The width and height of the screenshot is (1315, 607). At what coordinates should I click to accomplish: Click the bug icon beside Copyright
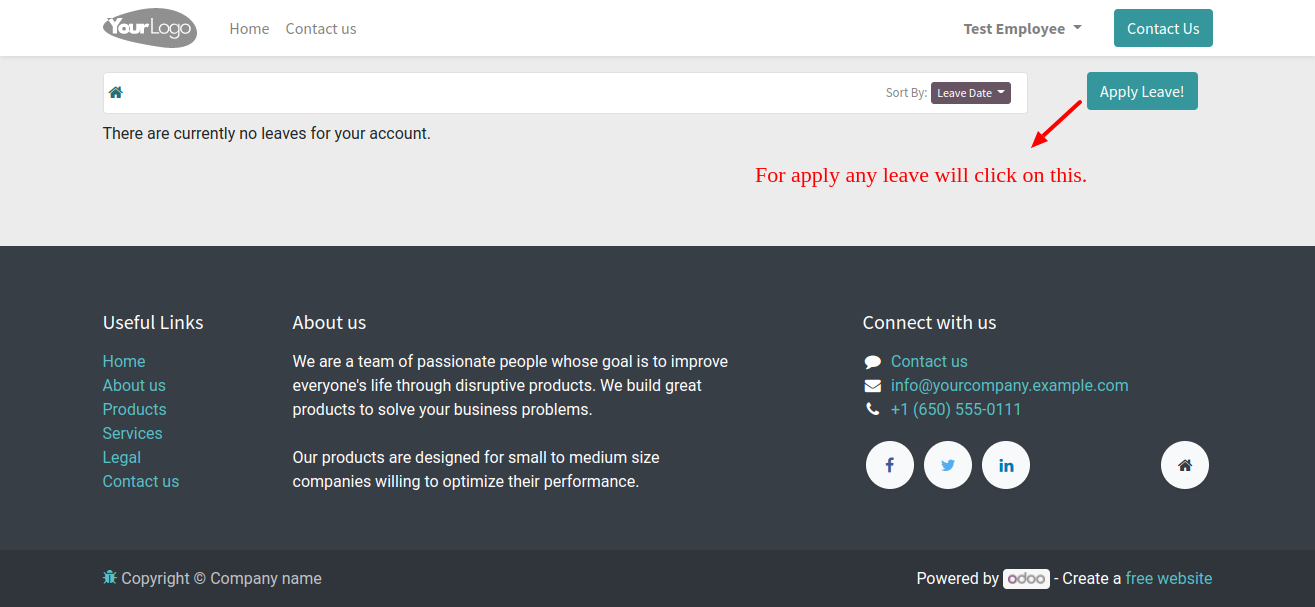(x=110, y=578)
